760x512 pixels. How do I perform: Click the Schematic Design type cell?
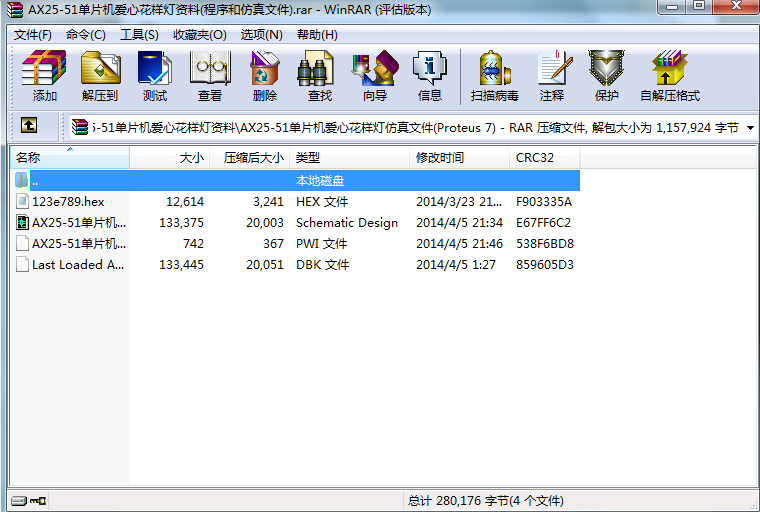point(347,223)
